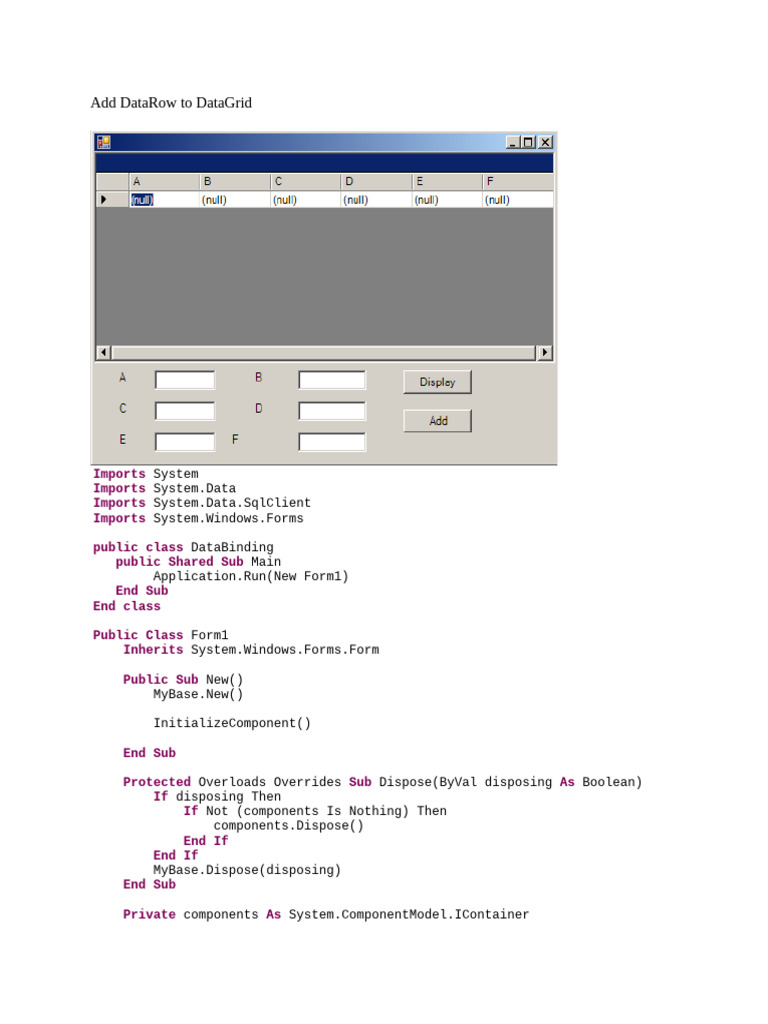Click the horizontal scrollbar track of DataGrid
The width and height of the screenshot is (768, 1024).
click(324, 353)
